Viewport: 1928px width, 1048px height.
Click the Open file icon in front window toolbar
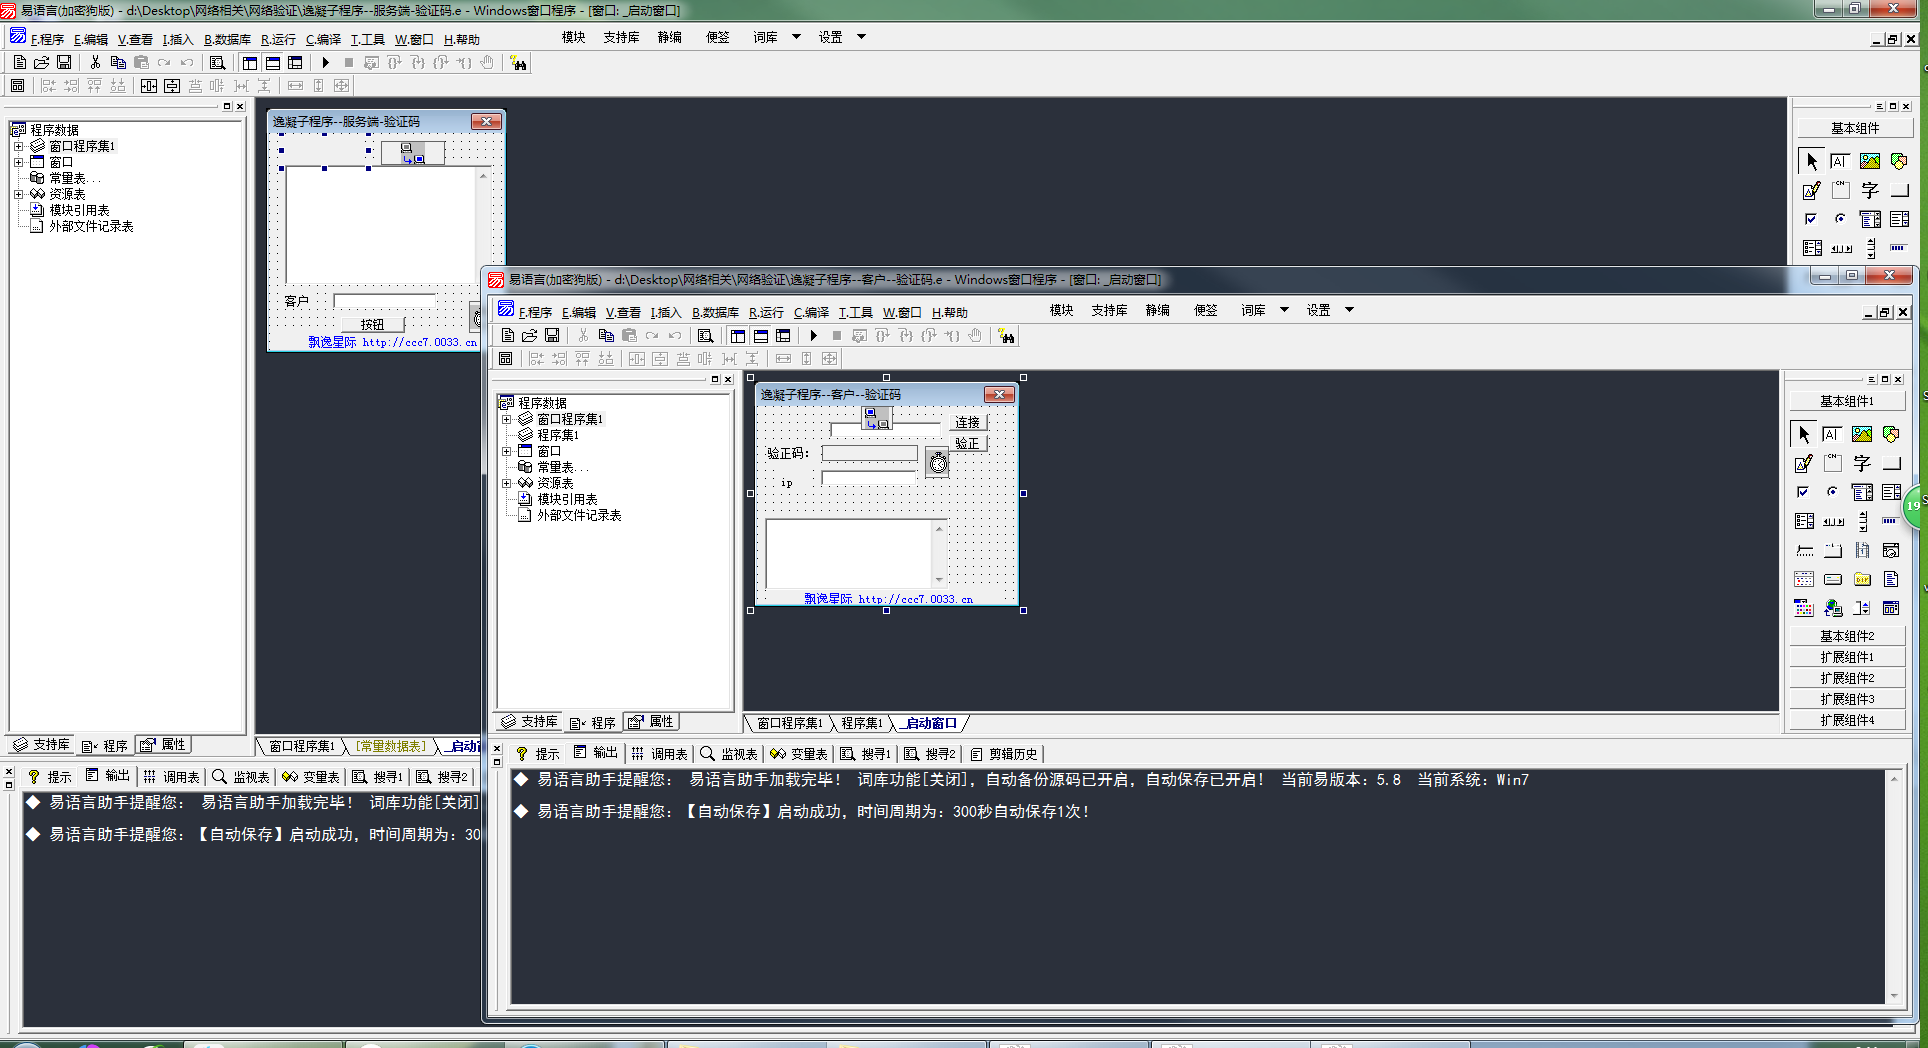(530, 336)
